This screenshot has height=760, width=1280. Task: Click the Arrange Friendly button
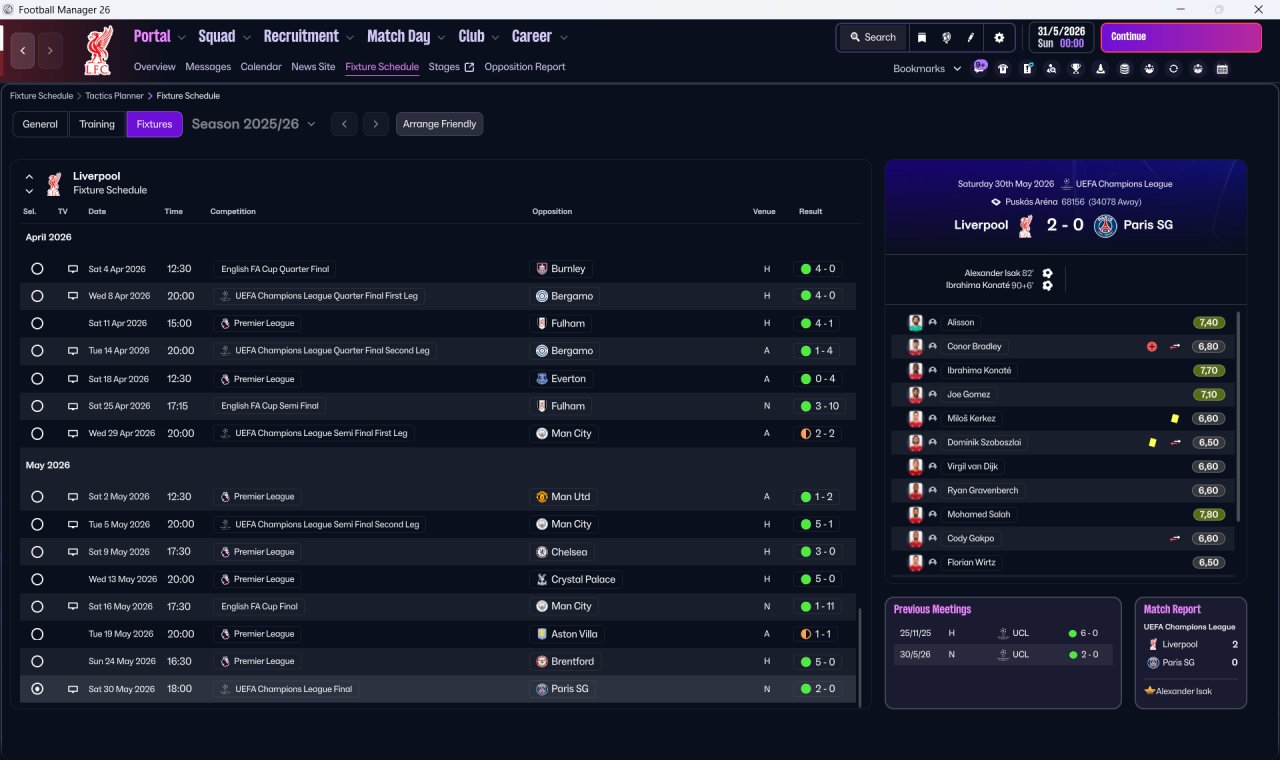click(440, 124)
